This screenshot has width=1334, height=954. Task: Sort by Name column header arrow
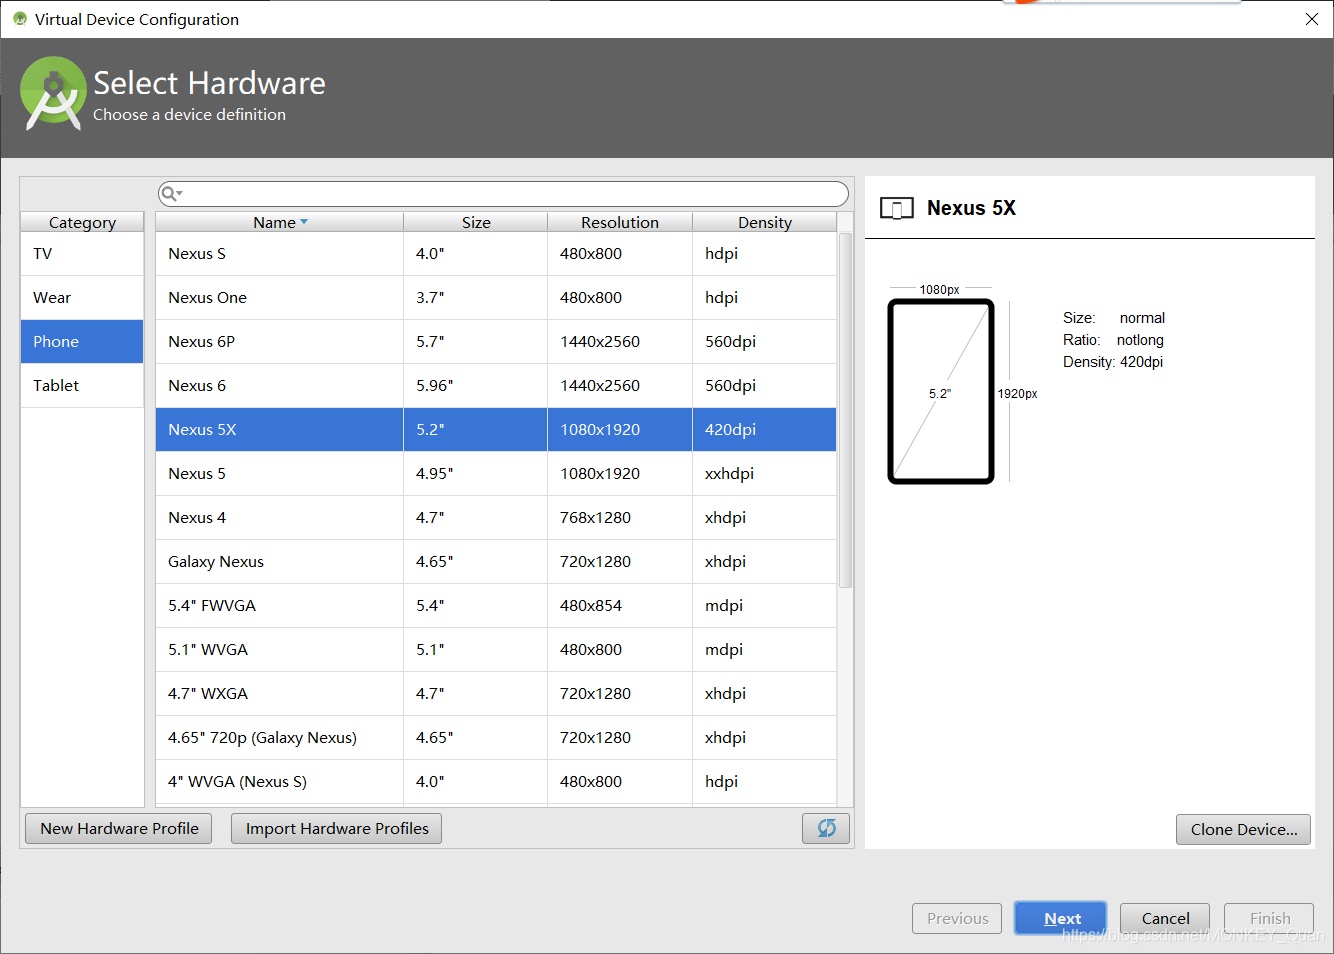(304, 222)
